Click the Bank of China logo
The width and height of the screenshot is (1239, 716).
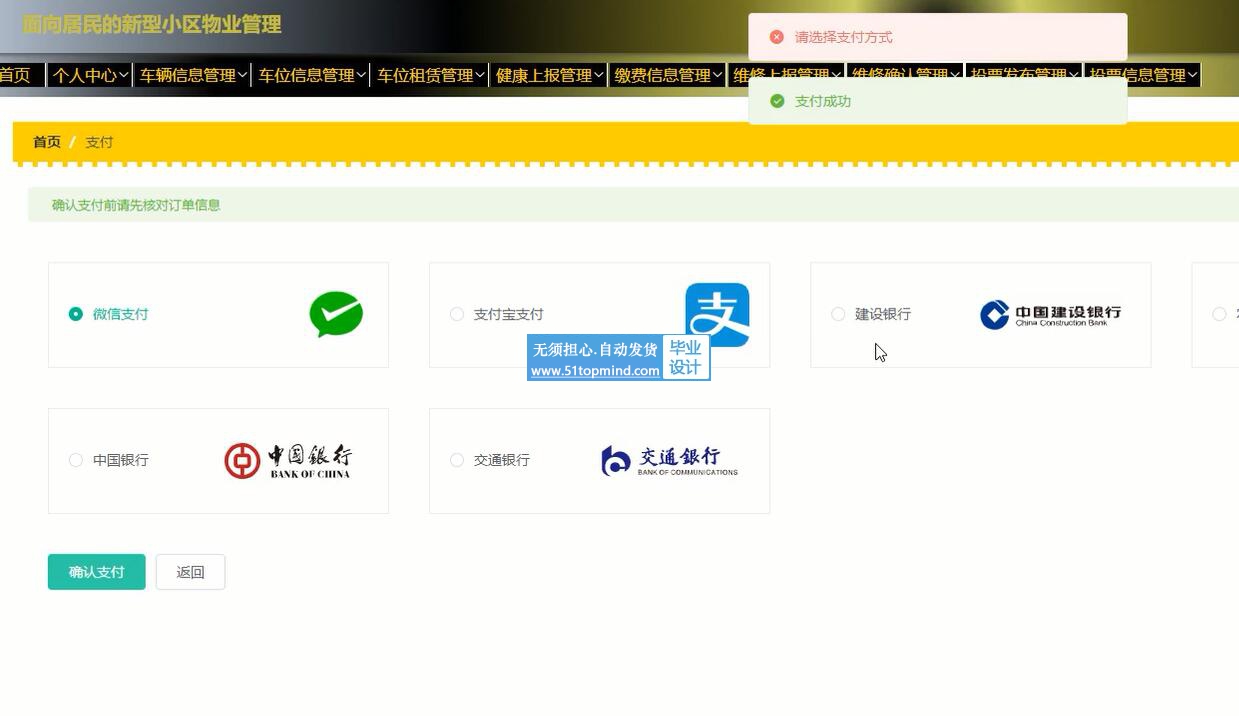(288, 461)
